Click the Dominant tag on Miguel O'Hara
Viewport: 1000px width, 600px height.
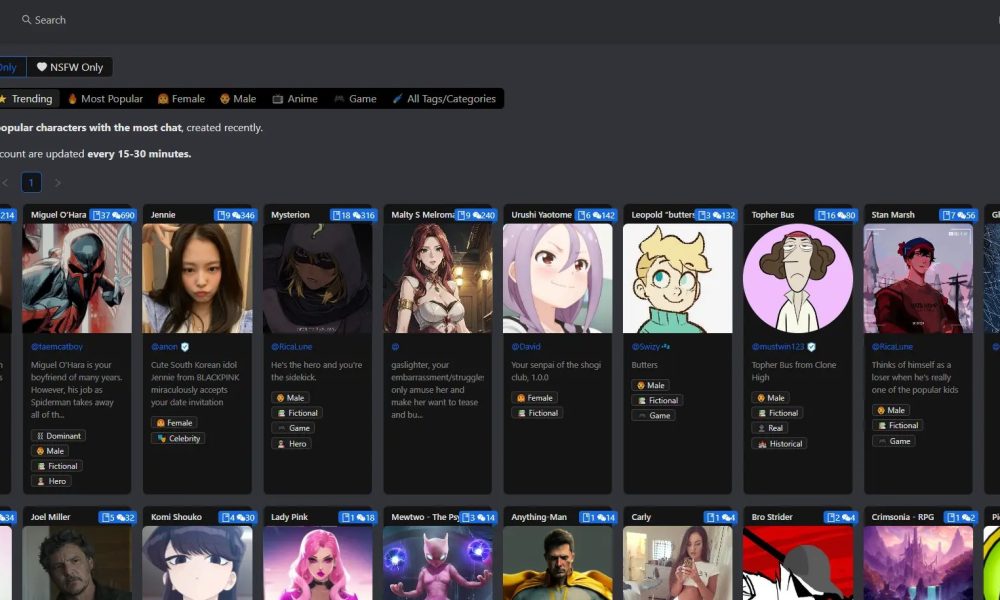pos(58,435)
